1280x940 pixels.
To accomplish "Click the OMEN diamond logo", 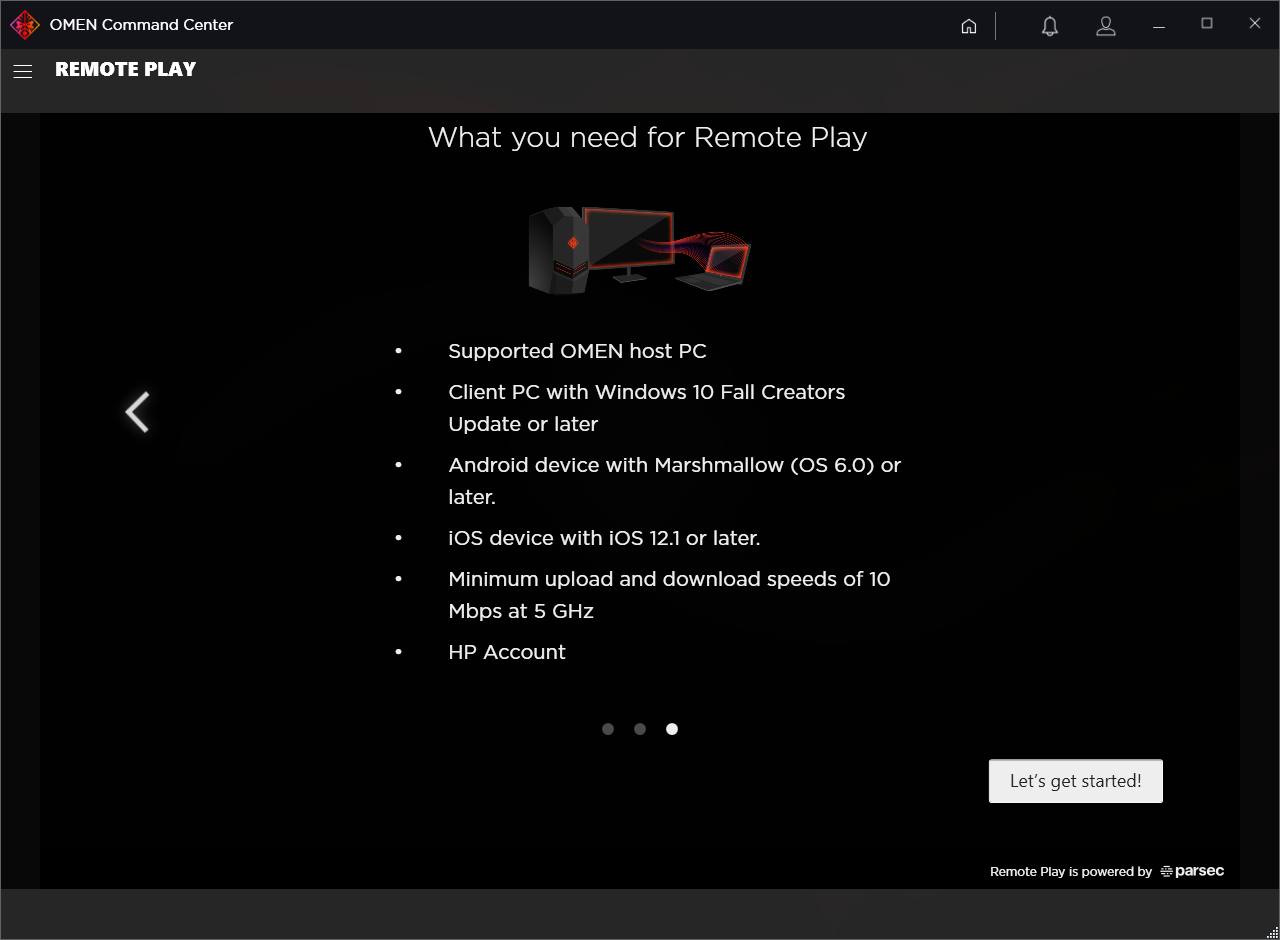I will [24, 25].
